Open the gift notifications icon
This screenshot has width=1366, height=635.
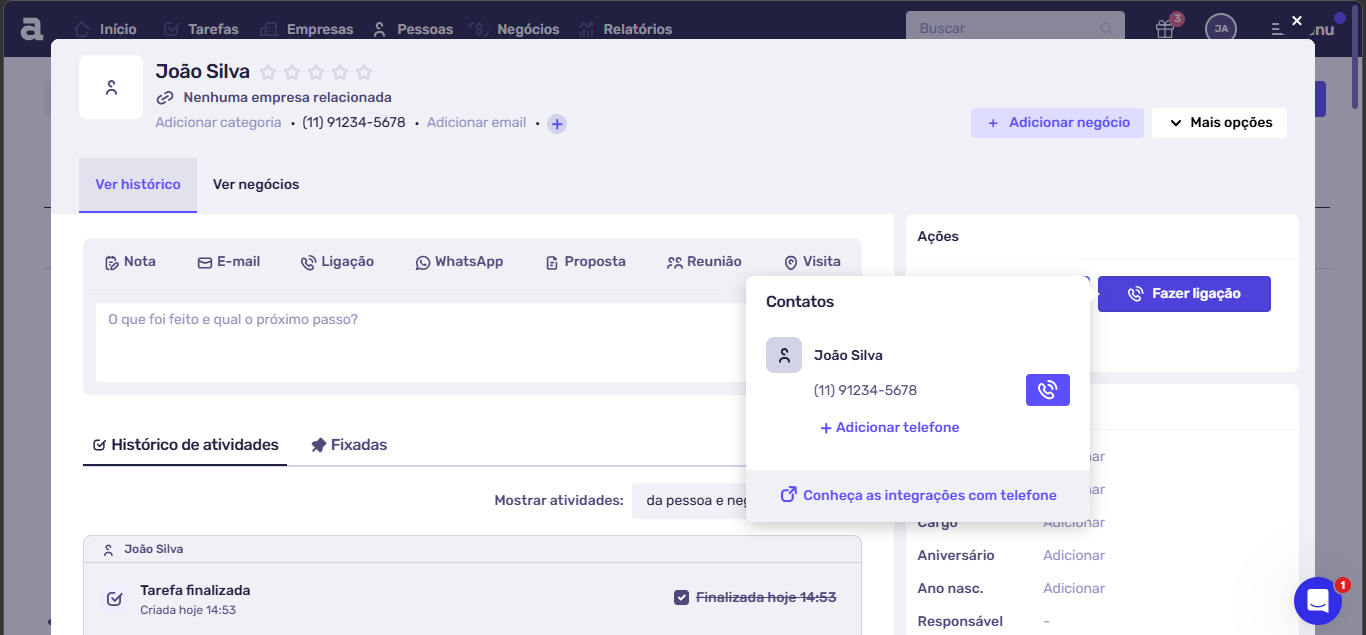[1164, 29]
